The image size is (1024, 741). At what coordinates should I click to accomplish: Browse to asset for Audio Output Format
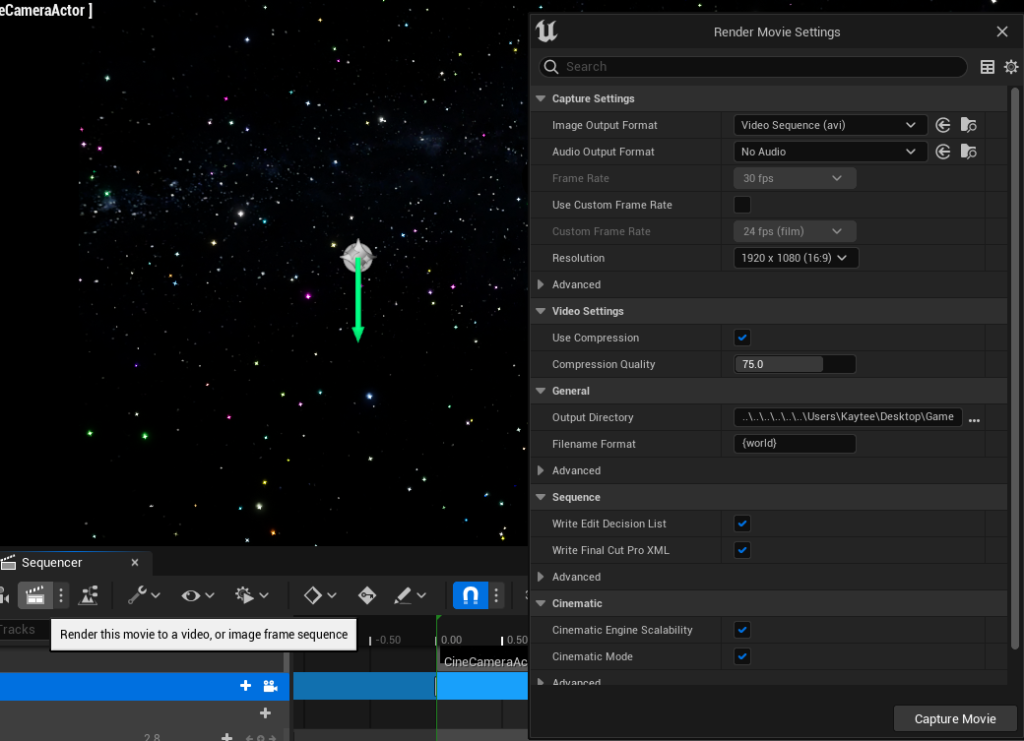967,152
